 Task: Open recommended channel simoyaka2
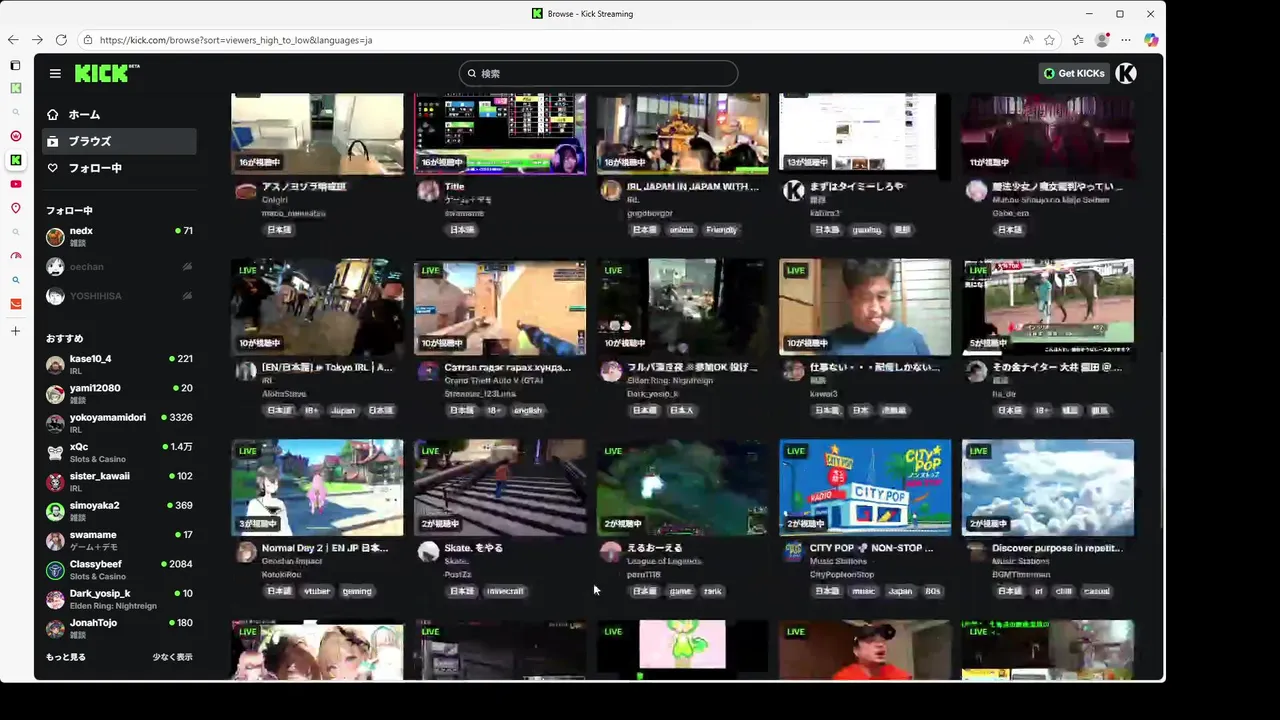point(119,511)
